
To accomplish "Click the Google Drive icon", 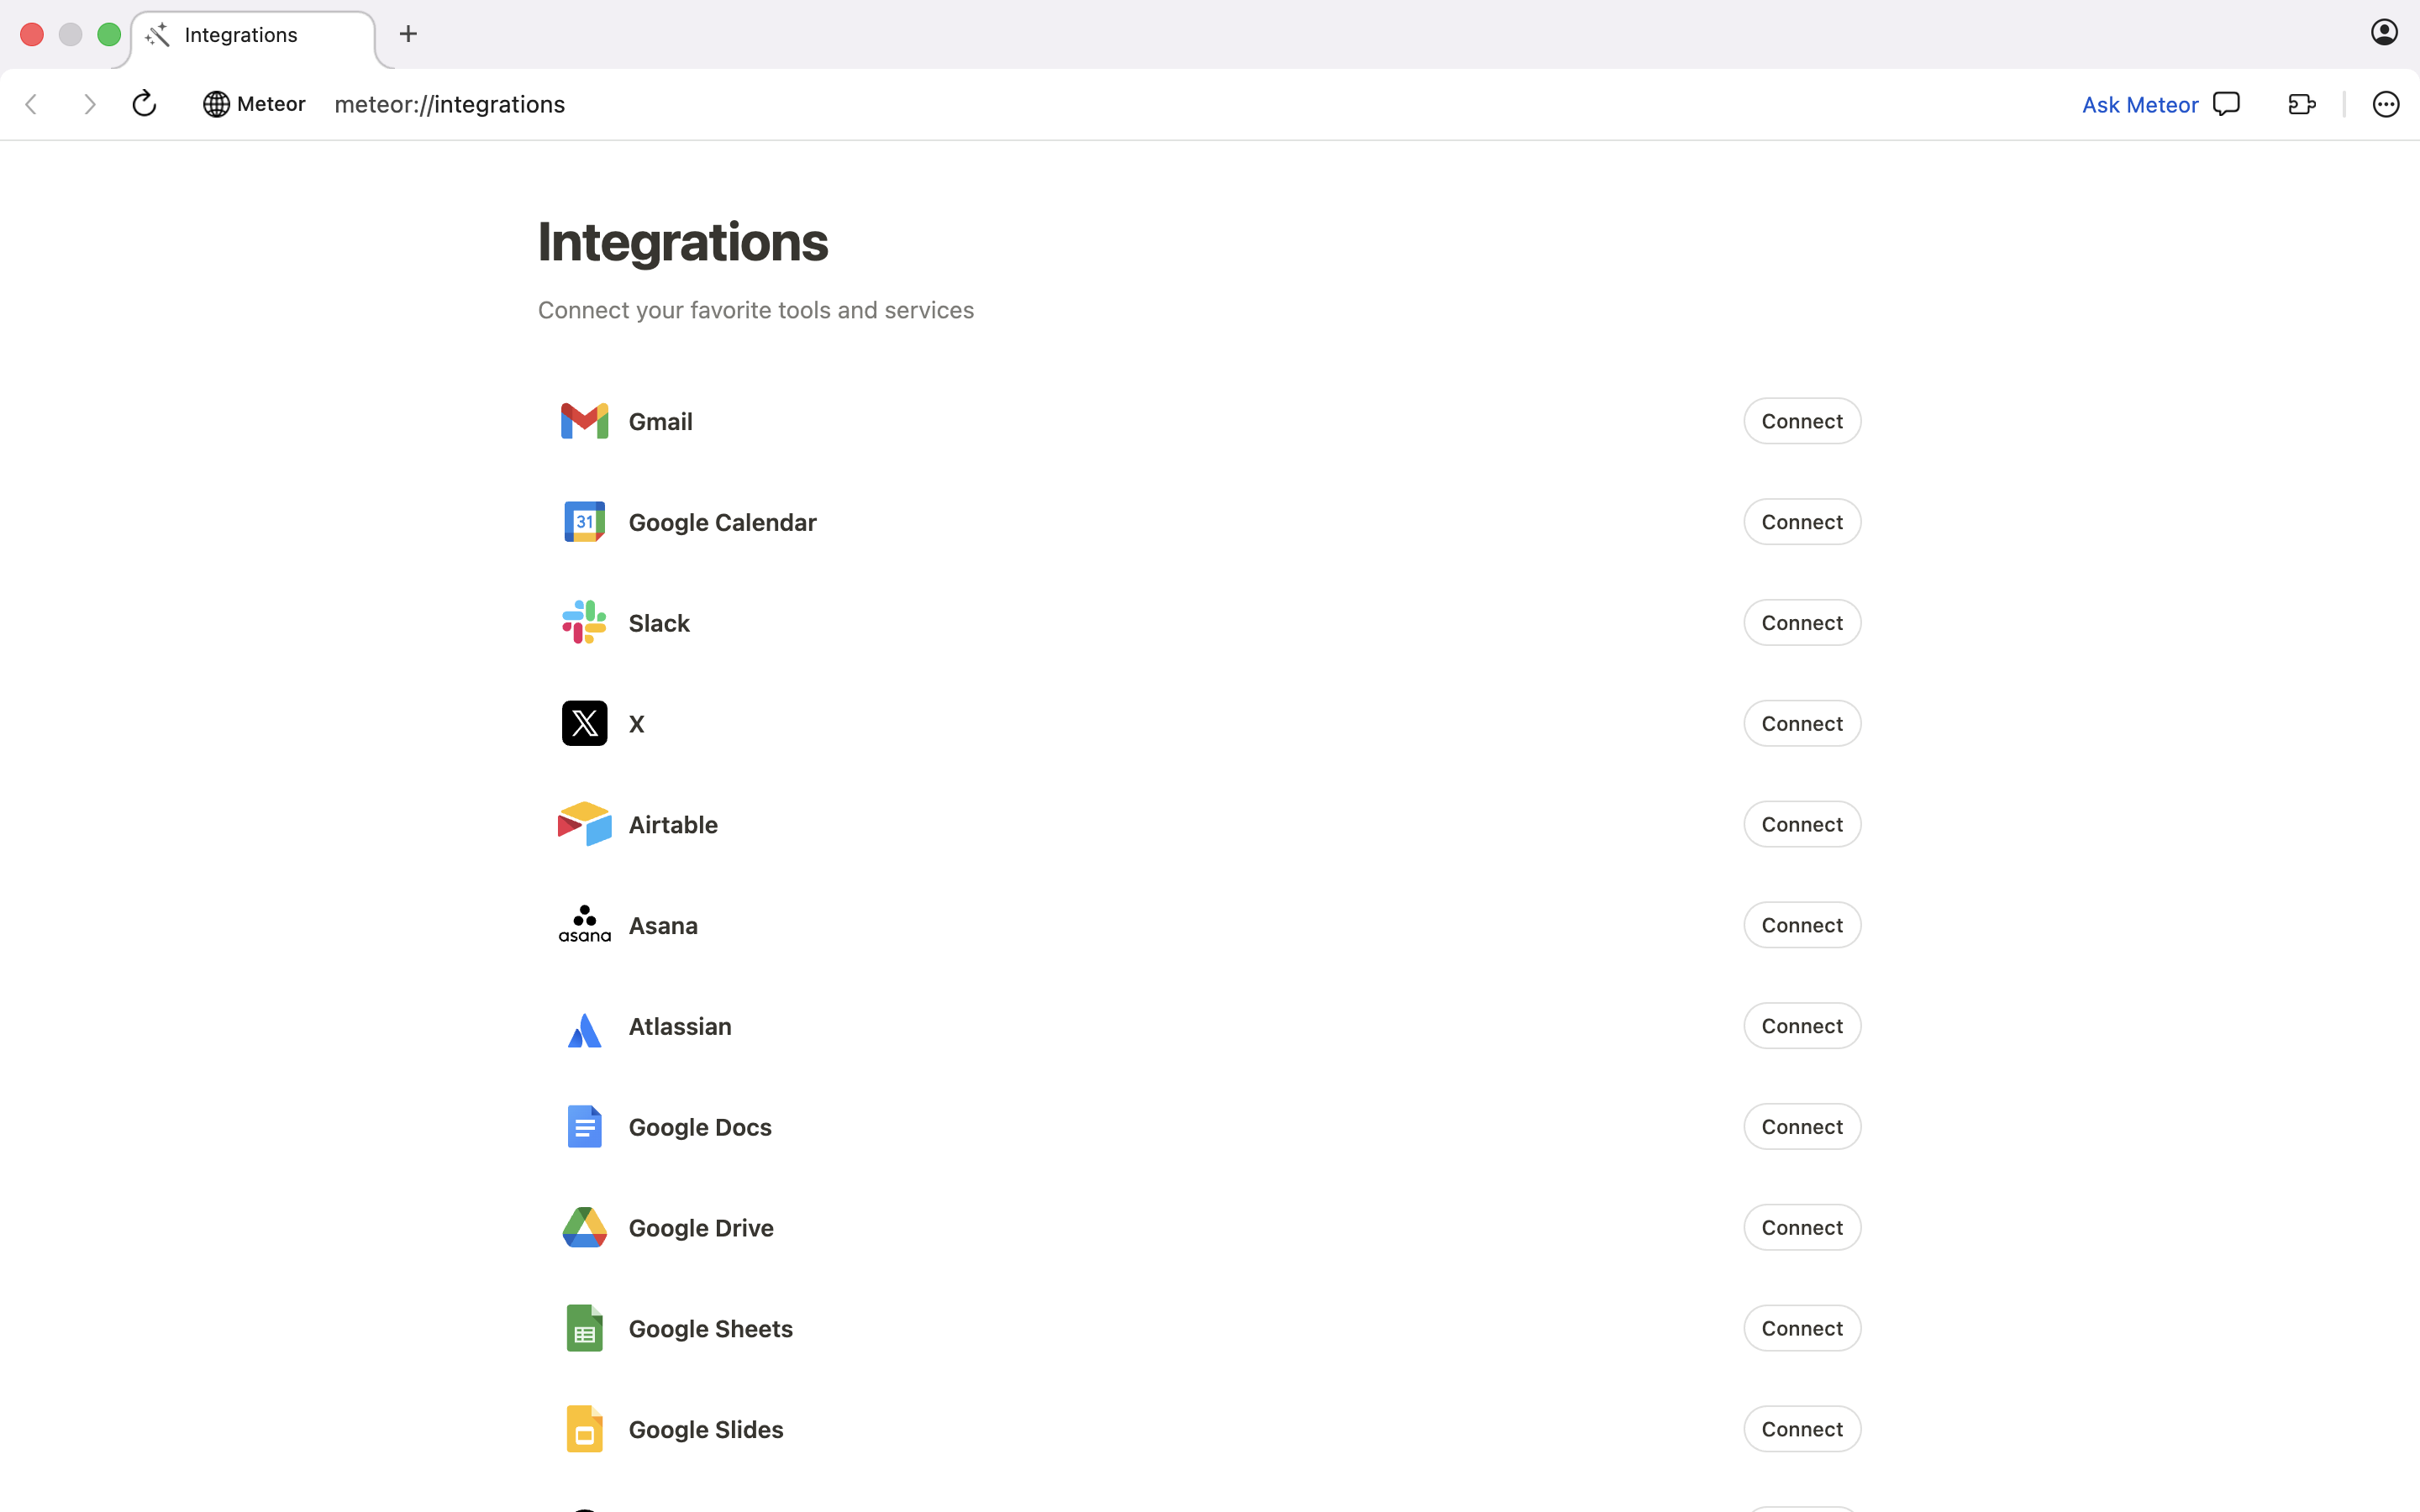I will pos(585,1227).
